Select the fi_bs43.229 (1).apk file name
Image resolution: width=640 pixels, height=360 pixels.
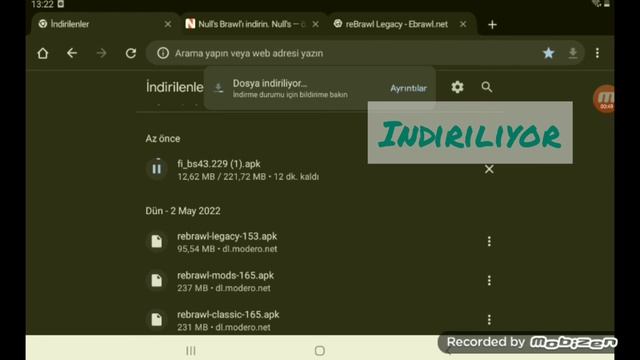[x=219, y=164]
